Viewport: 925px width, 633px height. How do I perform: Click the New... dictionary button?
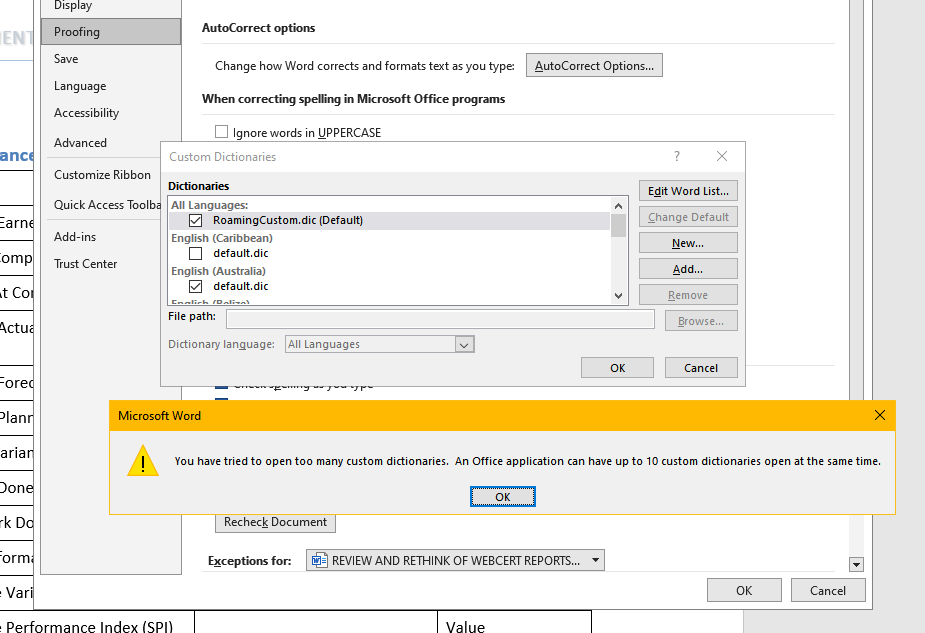click(688, 243)
